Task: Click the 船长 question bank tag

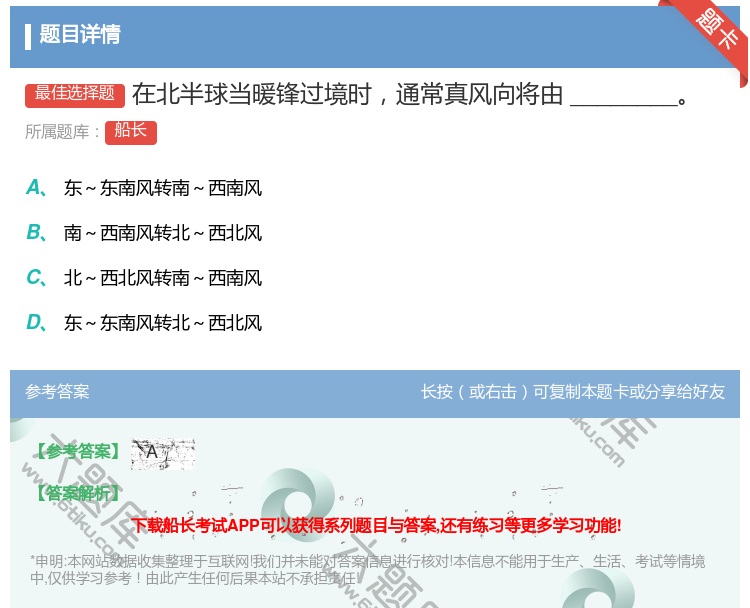Action: pos(131,132)
